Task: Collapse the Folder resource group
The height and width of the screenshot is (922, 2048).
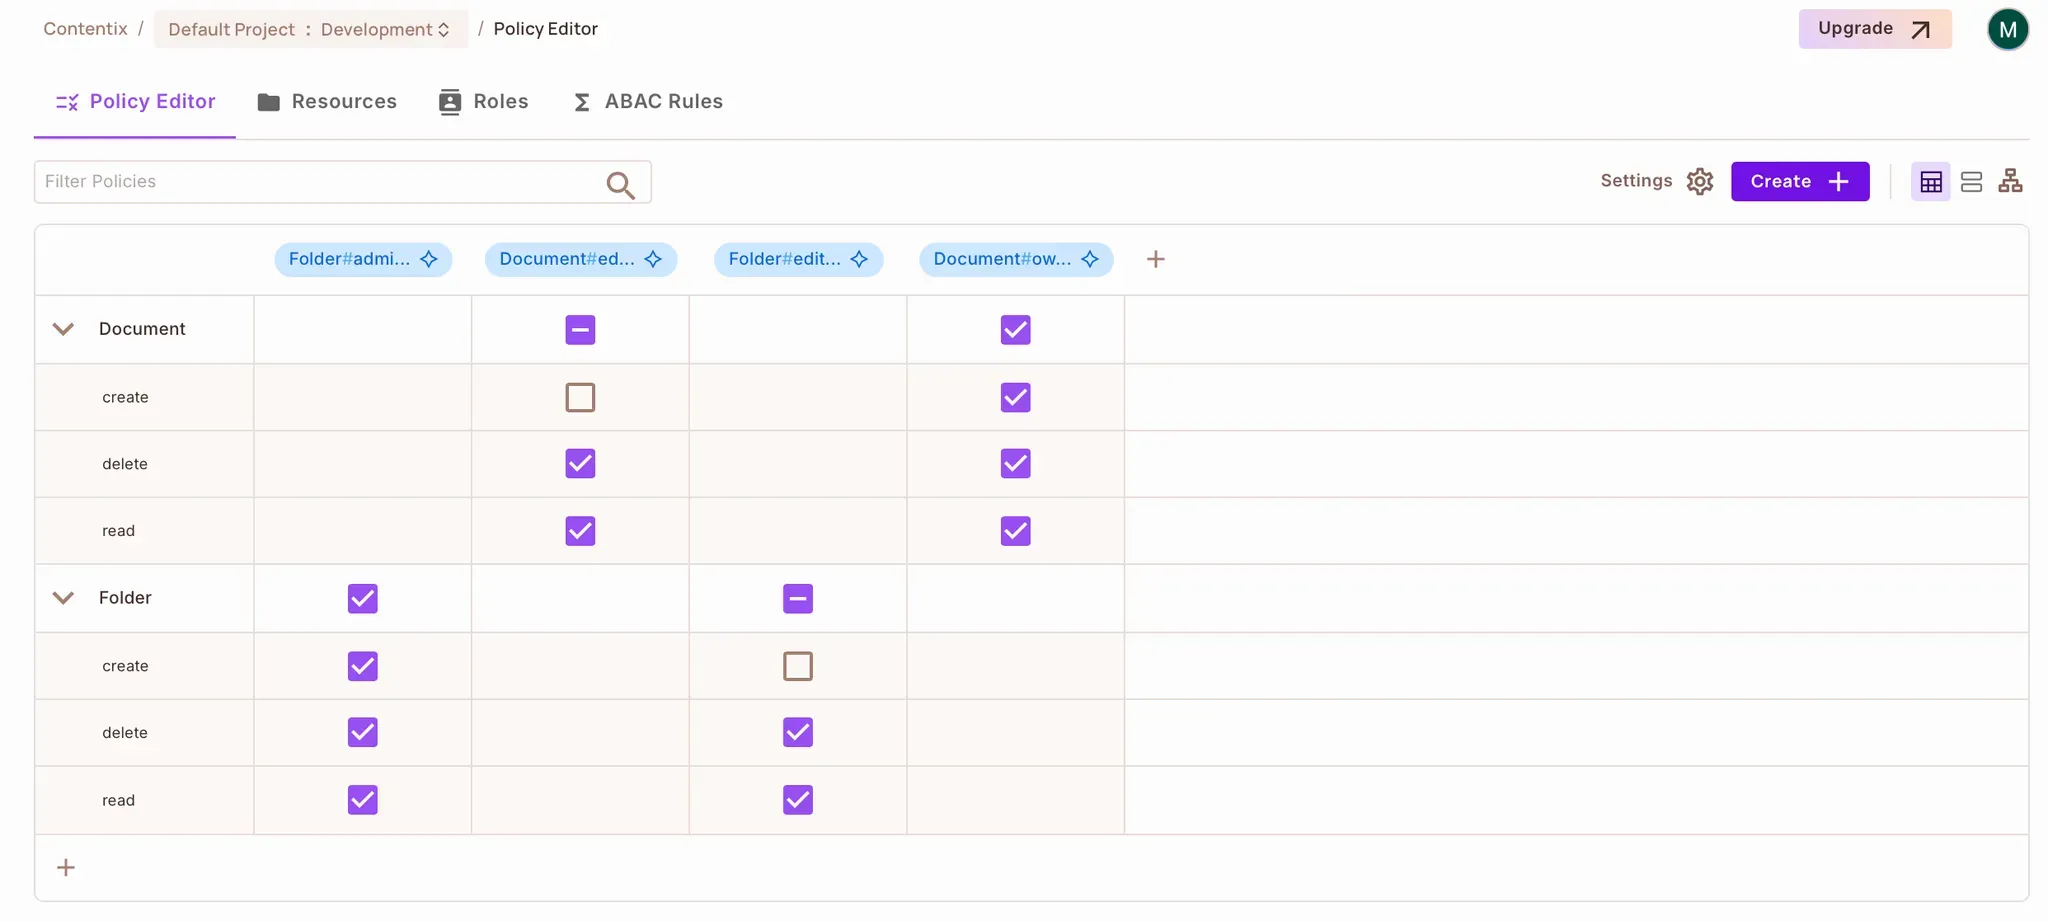Action: pyautogui.click(x=63, y=598)
